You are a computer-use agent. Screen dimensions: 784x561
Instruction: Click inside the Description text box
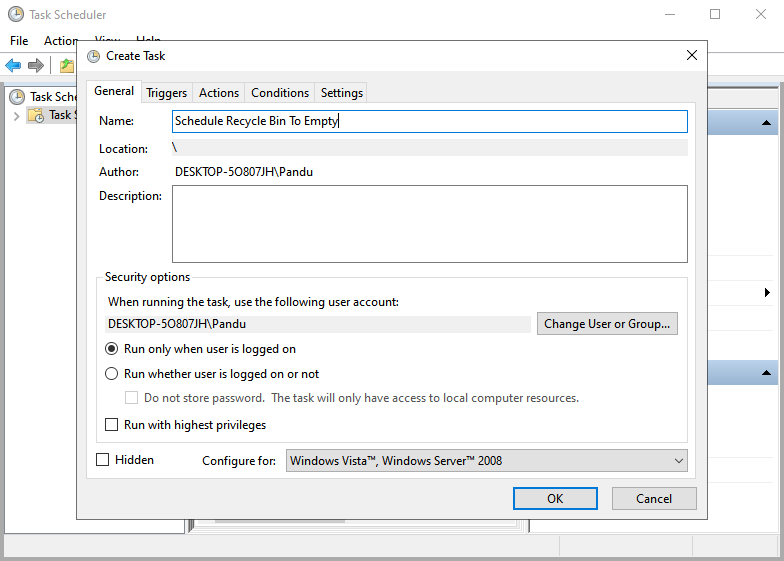tap(429, 223)
